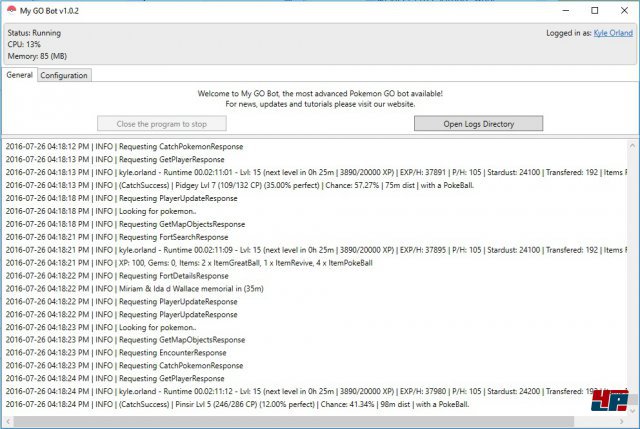Click the Miriam & Ida d Wallace memorial line

pos(135,289)
